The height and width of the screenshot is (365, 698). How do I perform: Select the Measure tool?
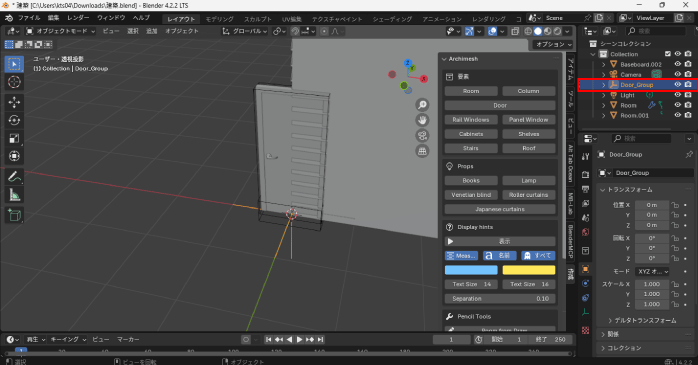[14, 195]
